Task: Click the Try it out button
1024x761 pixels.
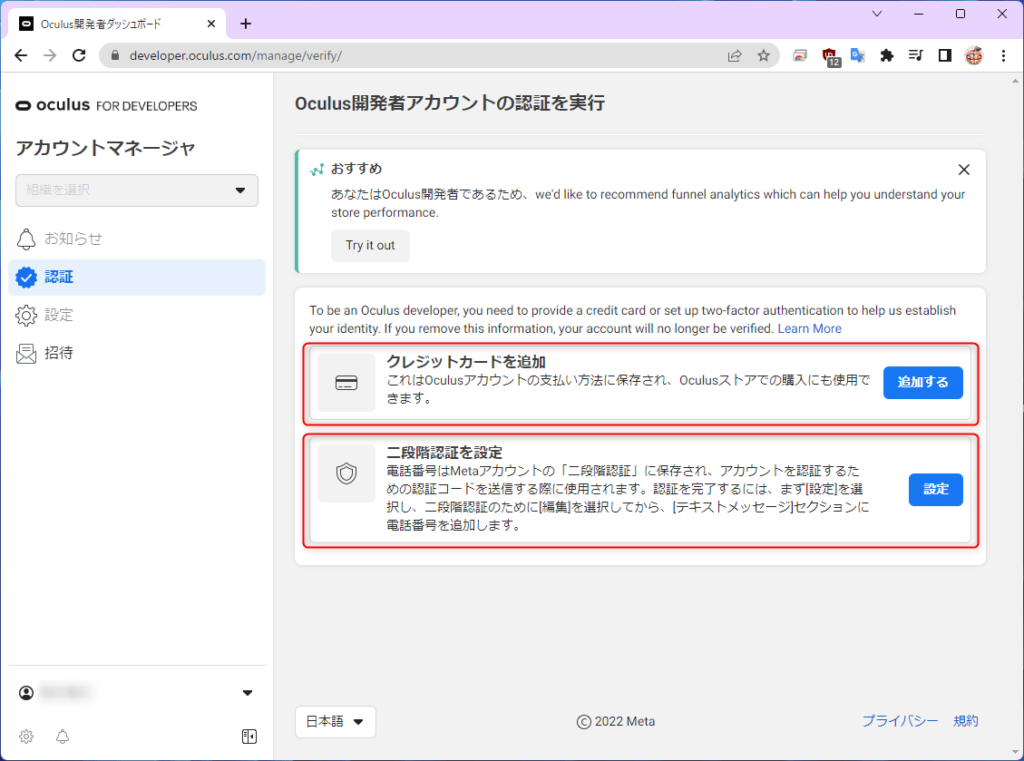Action: pos(370,246)
